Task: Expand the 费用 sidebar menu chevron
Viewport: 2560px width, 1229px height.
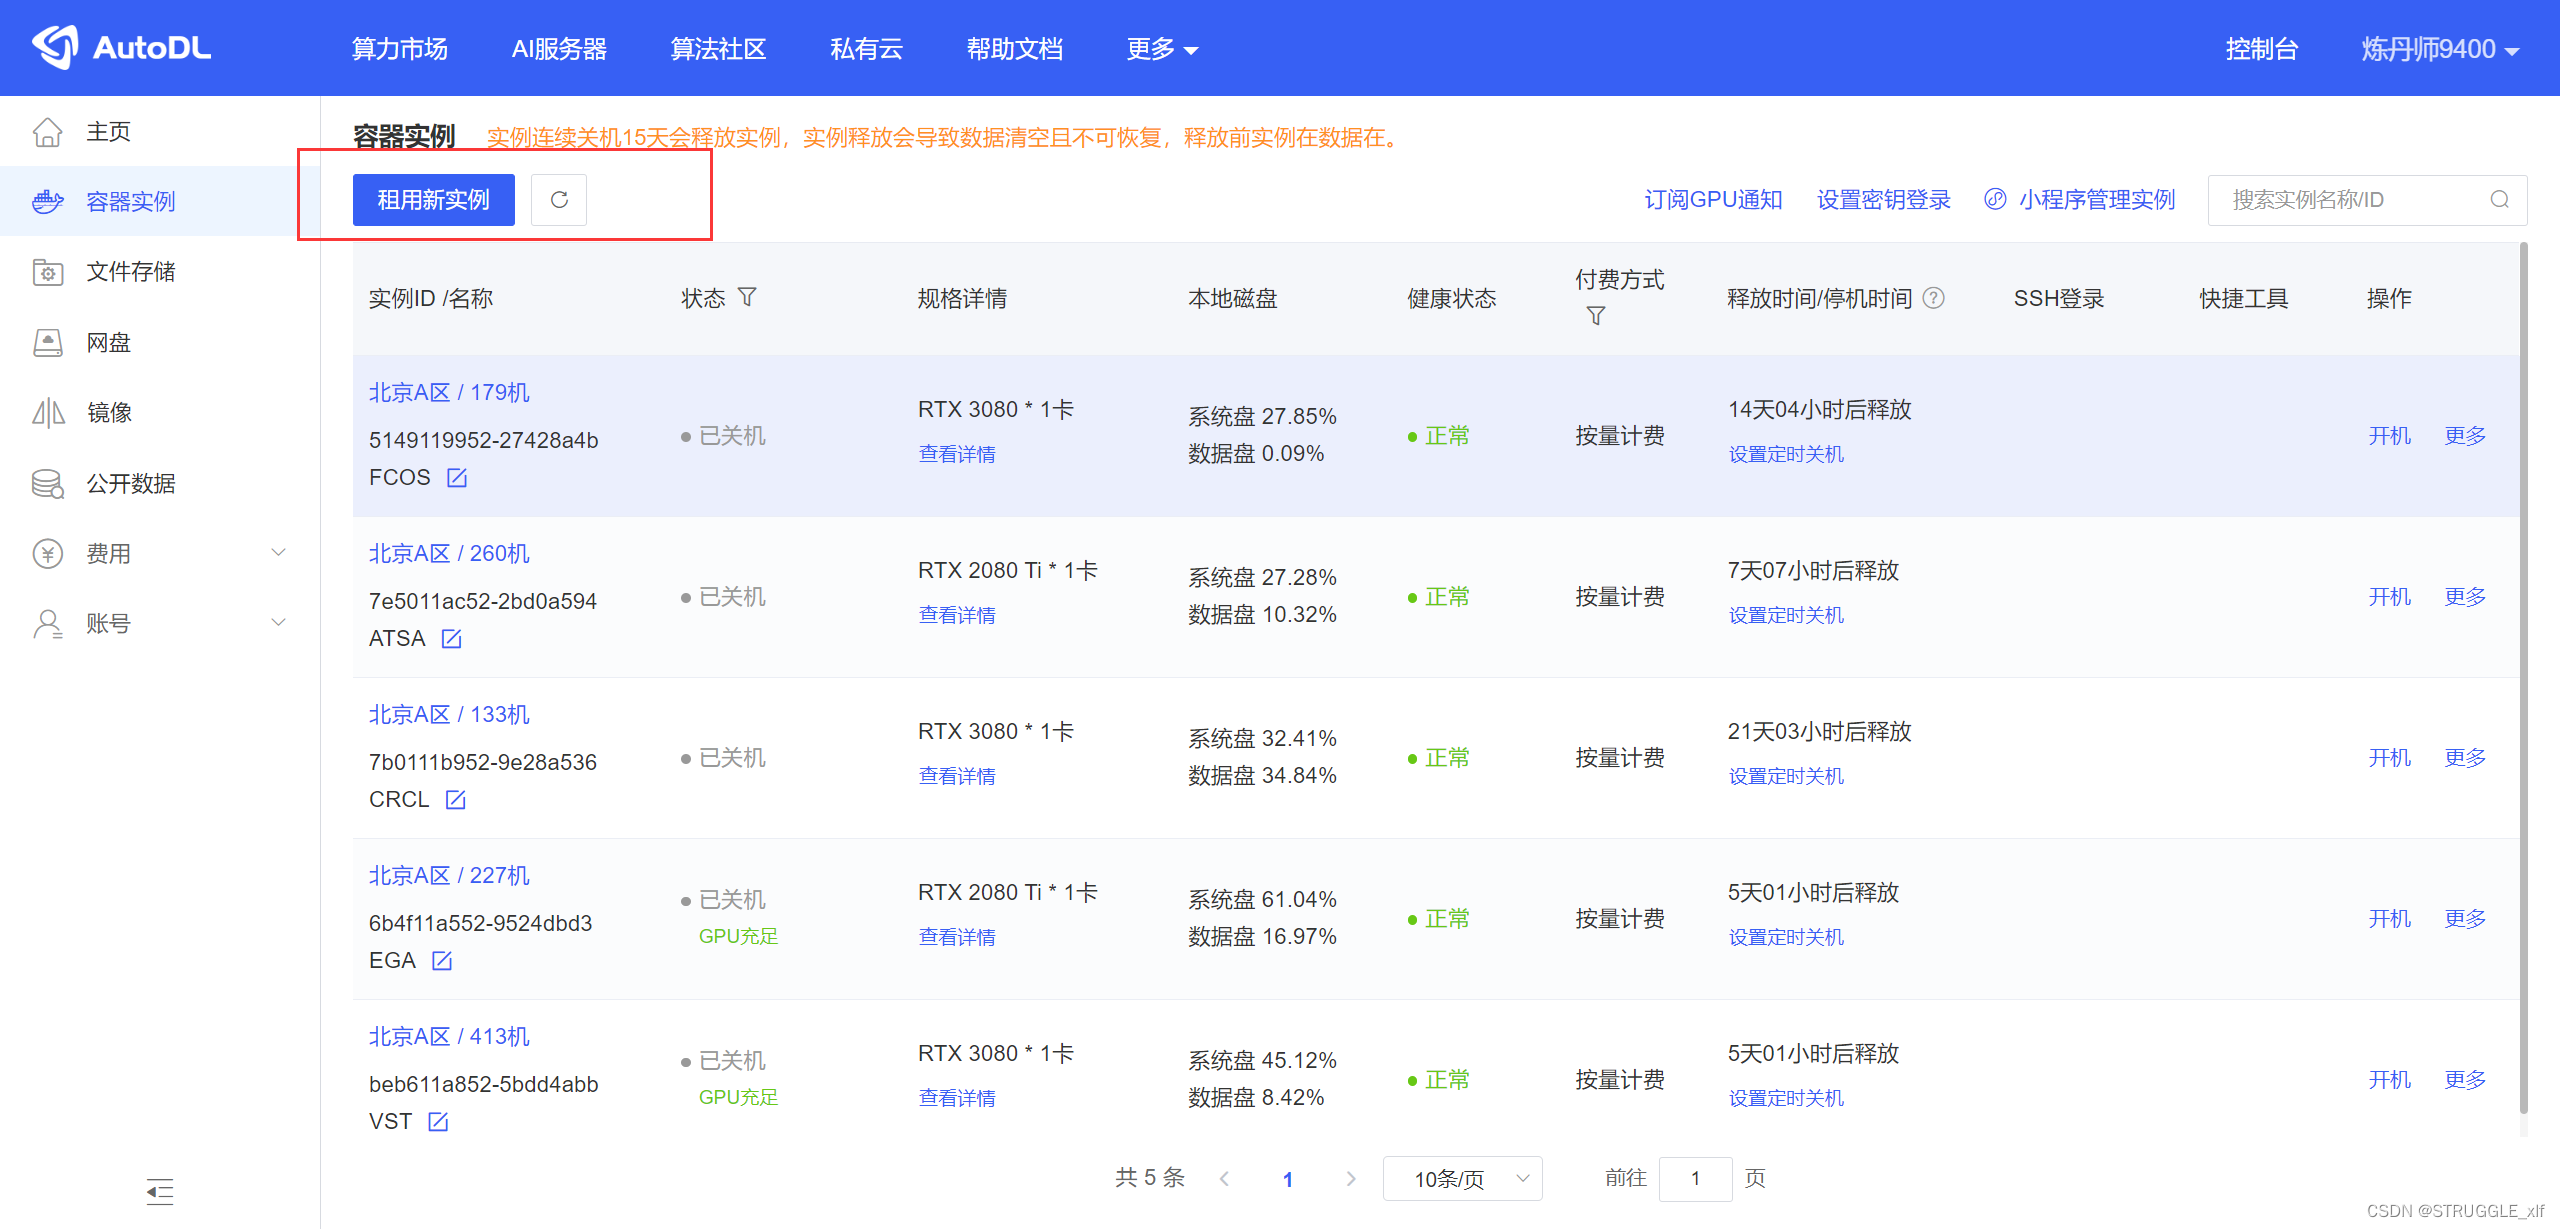Action: (279, 552)
